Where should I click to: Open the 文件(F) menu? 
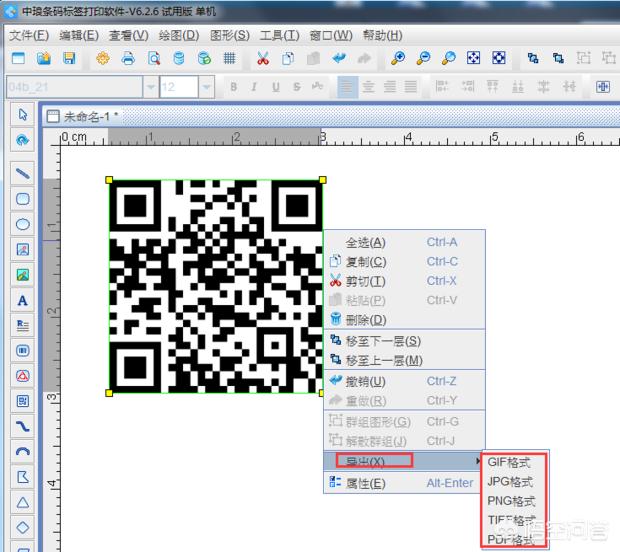pyautogui.click(x=29, y=36)
